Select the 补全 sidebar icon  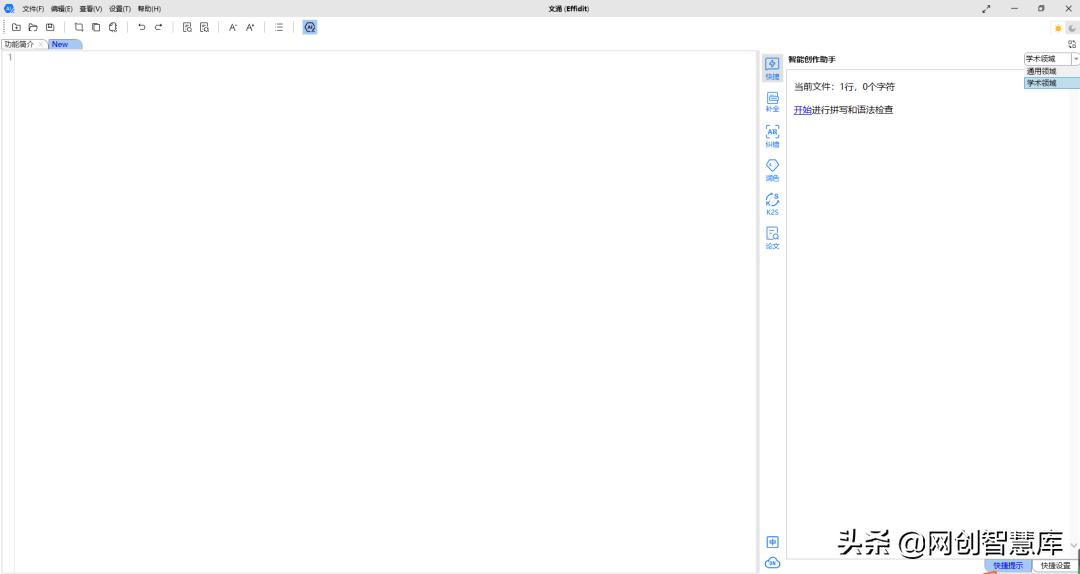[x=772, y=102]
